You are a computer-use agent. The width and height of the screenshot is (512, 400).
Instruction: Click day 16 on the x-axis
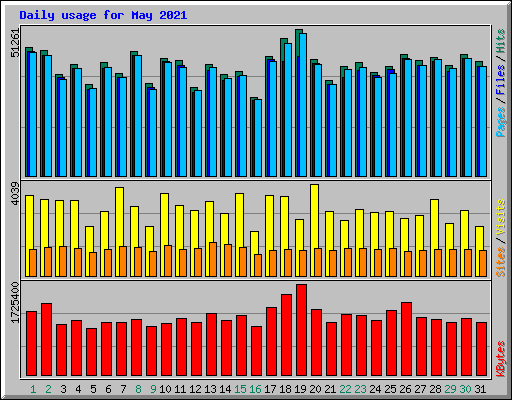coord(255,389)
